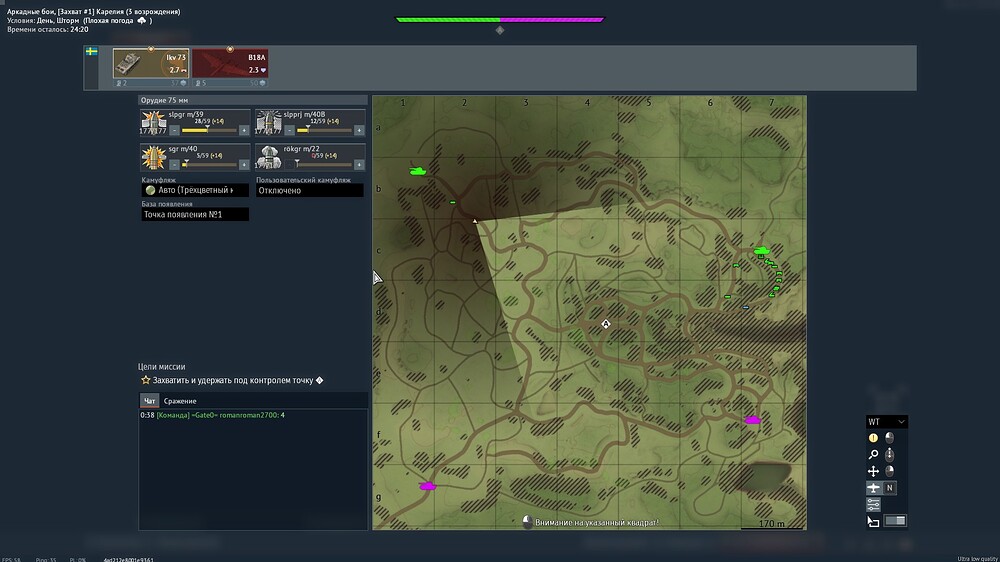Click the Захватить и удержать objective text
The width and height of the screenshot is (1000, 562).
tap(233, 380)
